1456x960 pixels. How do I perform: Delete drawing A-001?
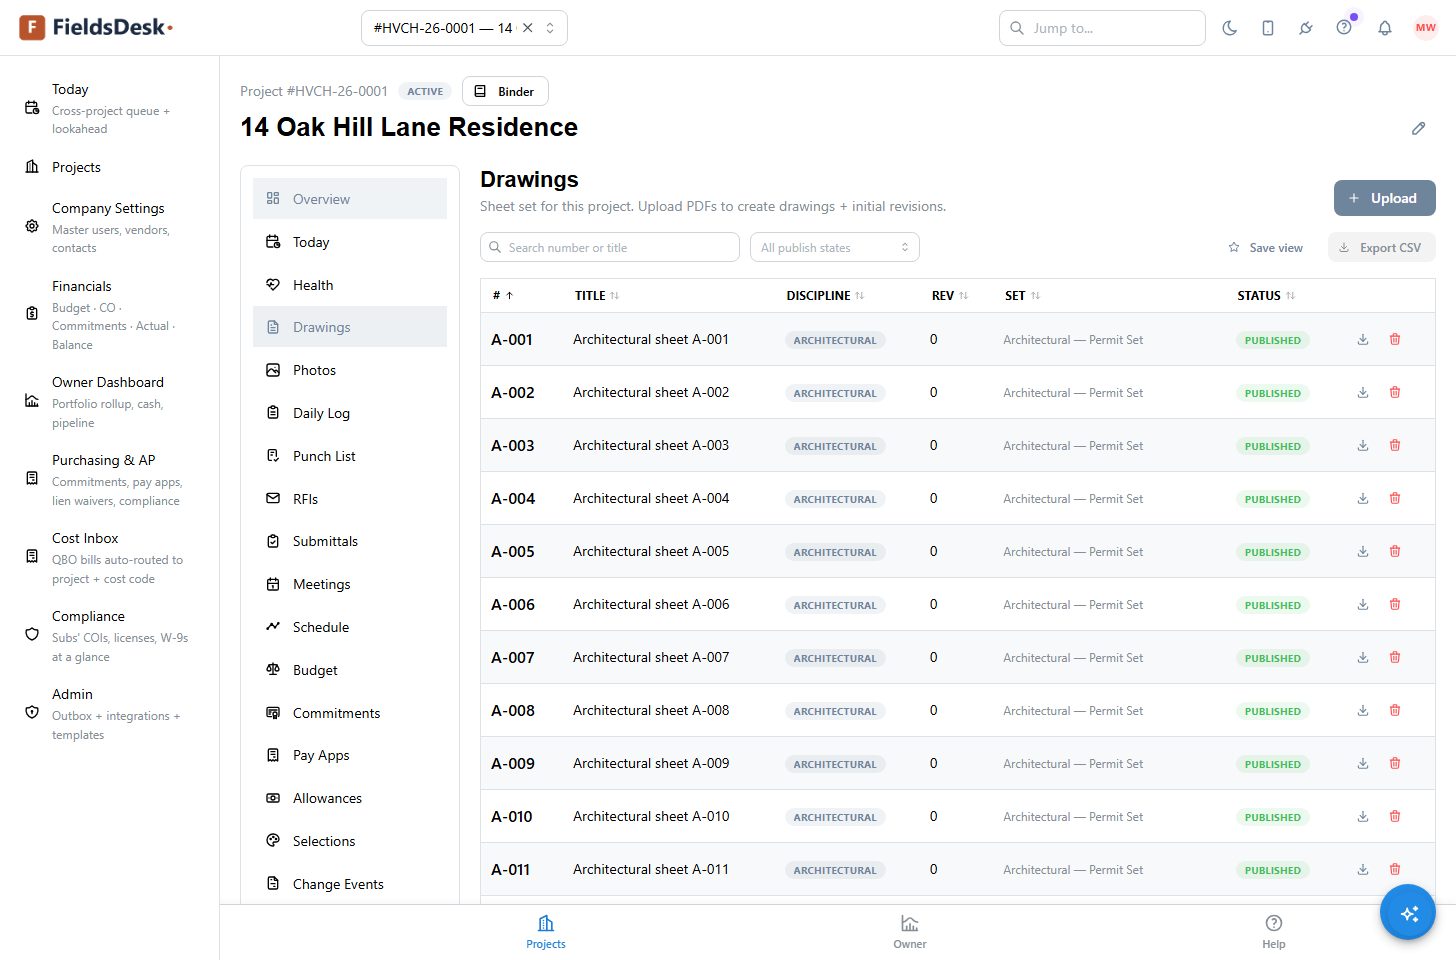(x=1395, y=340)
